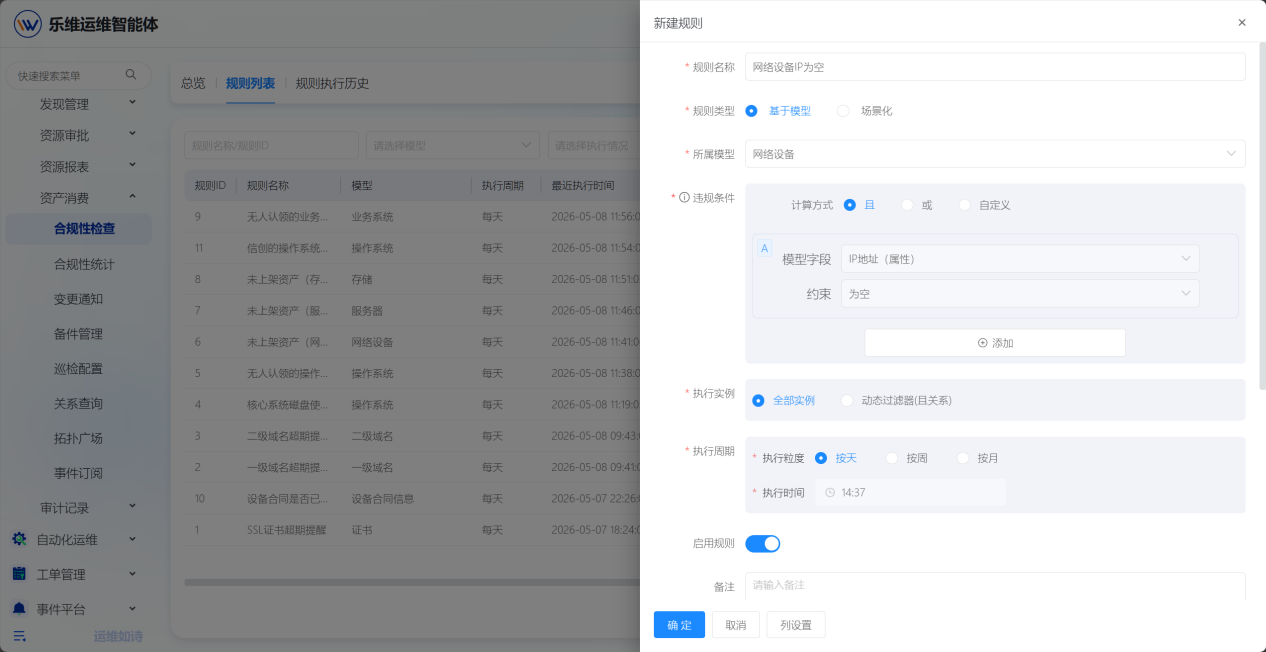The image size is (1266, 652).
Task: Click the 添加 condition button
Action: (x=995, y=343)
